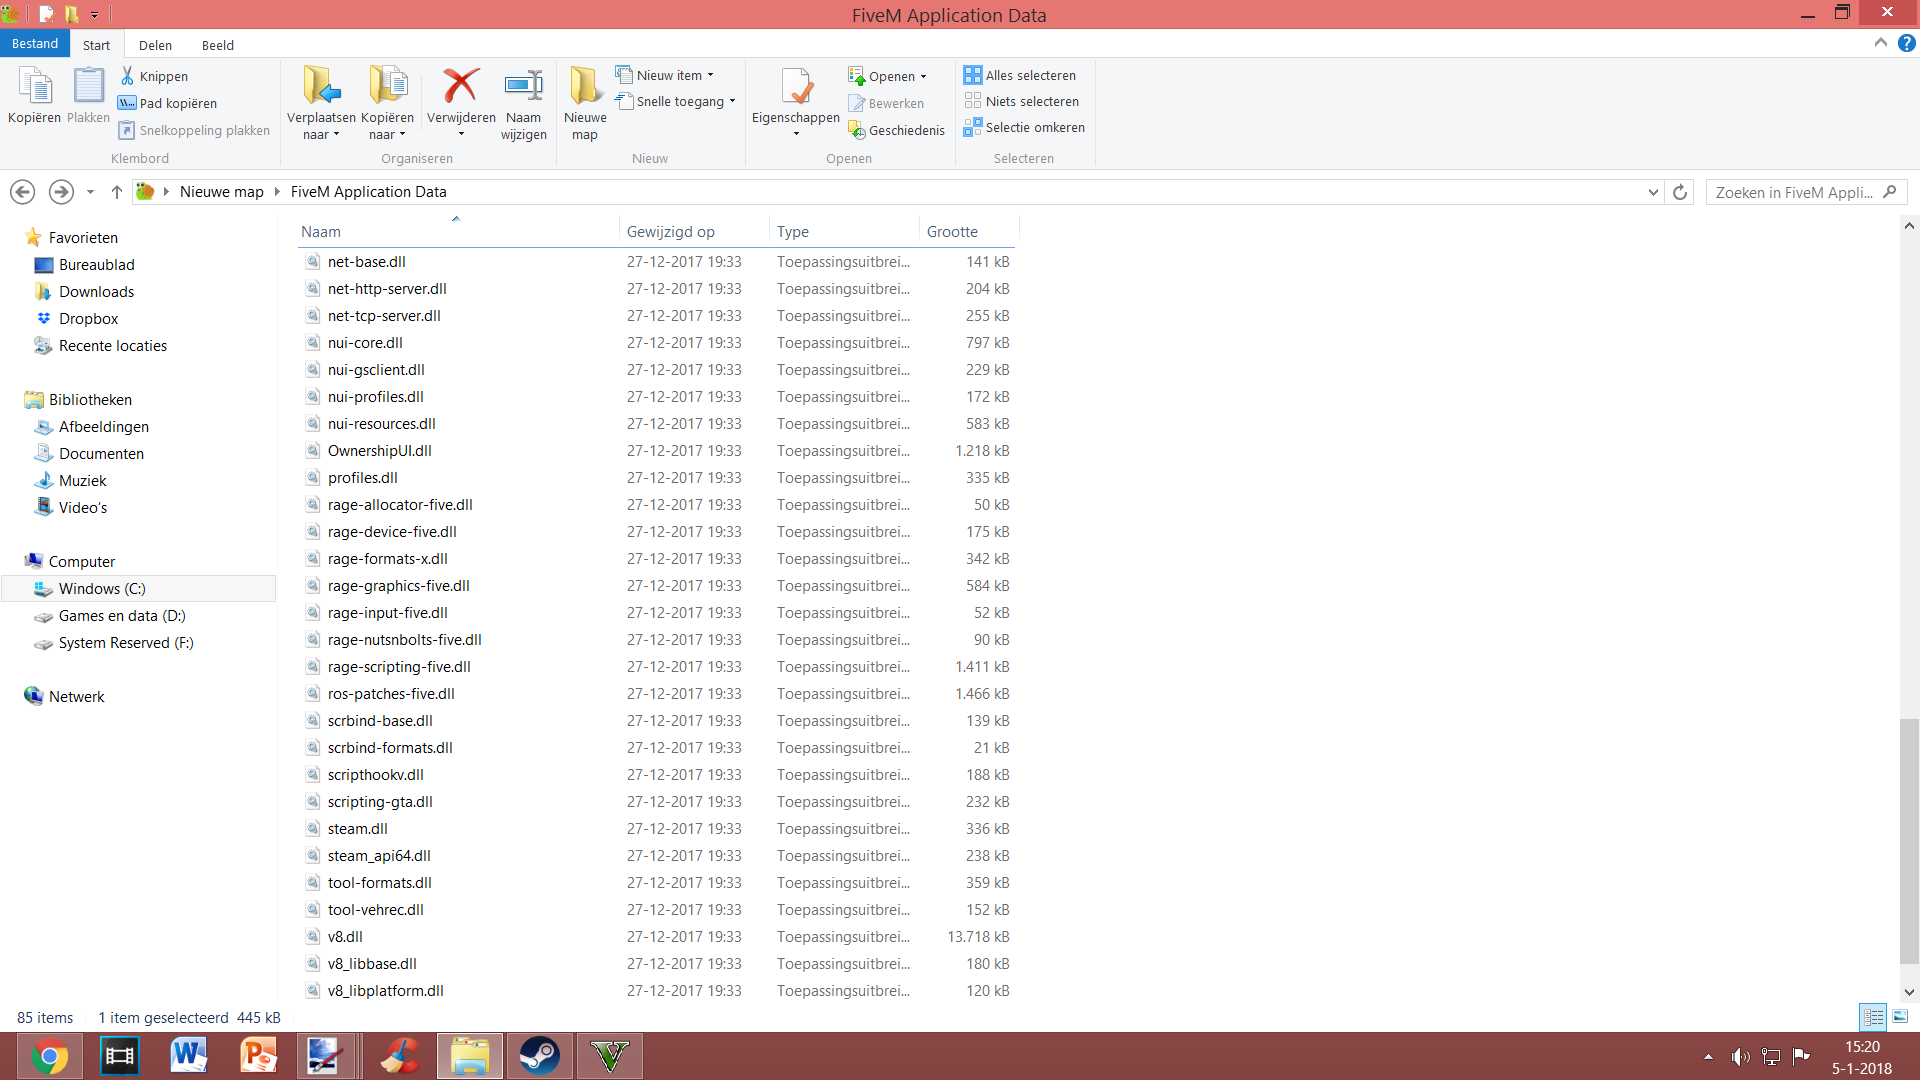1920x1080 pixels.
Task: Select Netwerk in navigation pane
Action: 76,696
